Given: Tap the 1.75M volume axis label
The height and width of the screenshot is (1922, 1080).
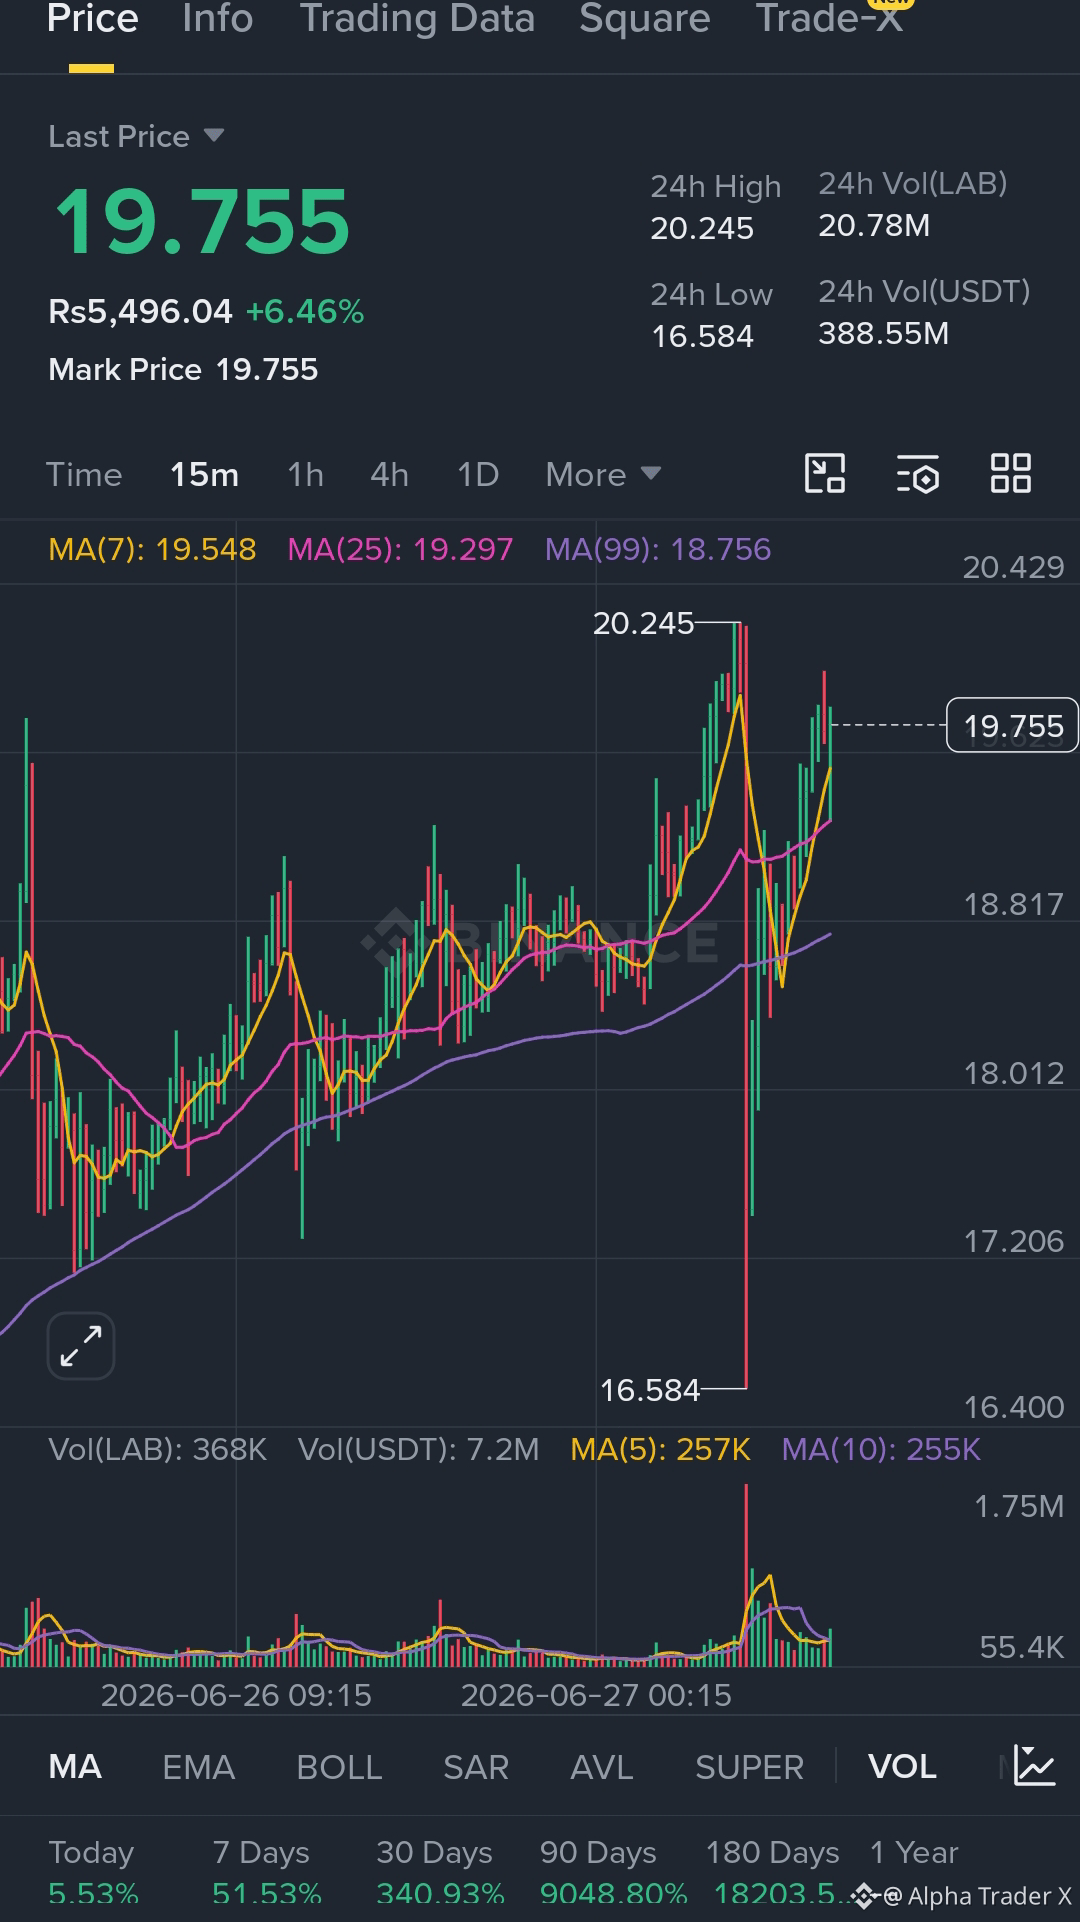Looking at the screenshot, I should (1019, 1507).
